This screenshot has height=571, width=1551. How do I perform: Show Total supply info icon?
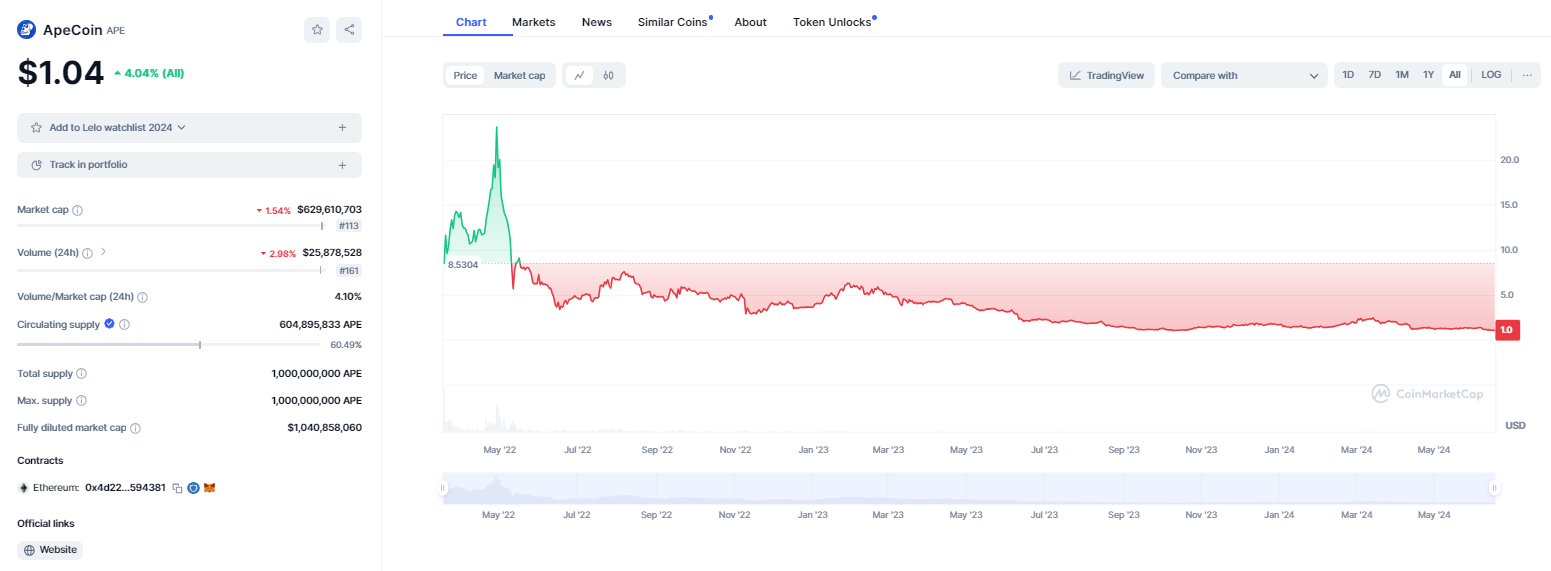82,373
